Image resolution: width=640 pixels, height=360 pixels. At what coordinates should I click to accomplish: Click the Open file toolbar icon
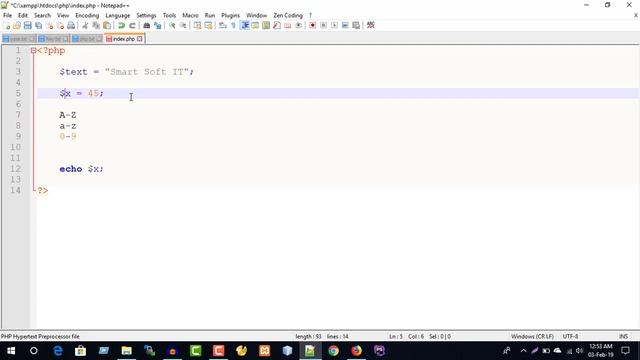(17, 25)
